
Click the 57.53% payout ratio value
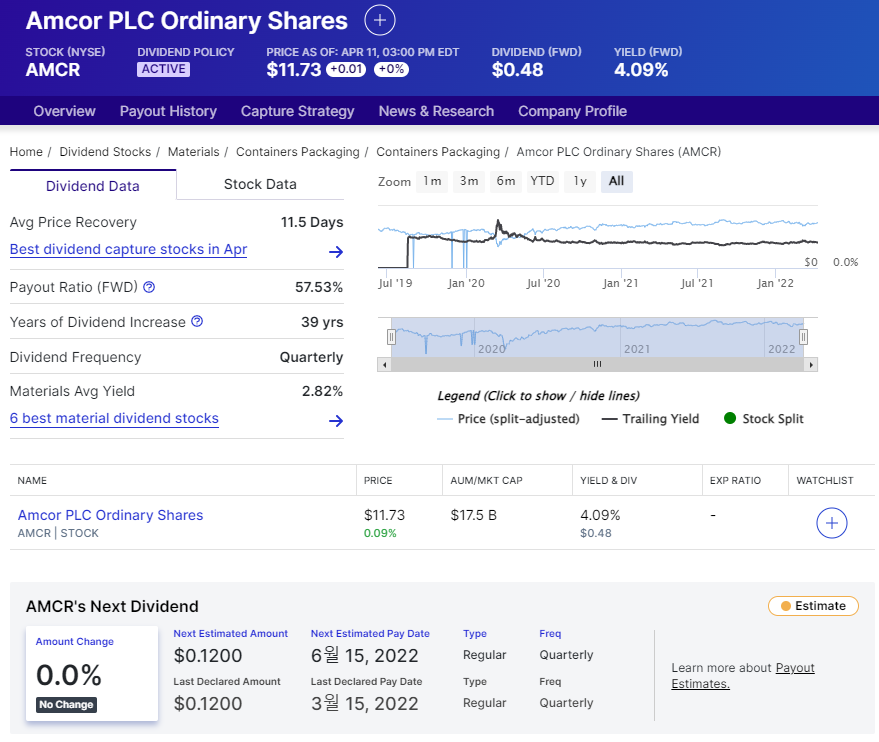click(x=319, y=287)
